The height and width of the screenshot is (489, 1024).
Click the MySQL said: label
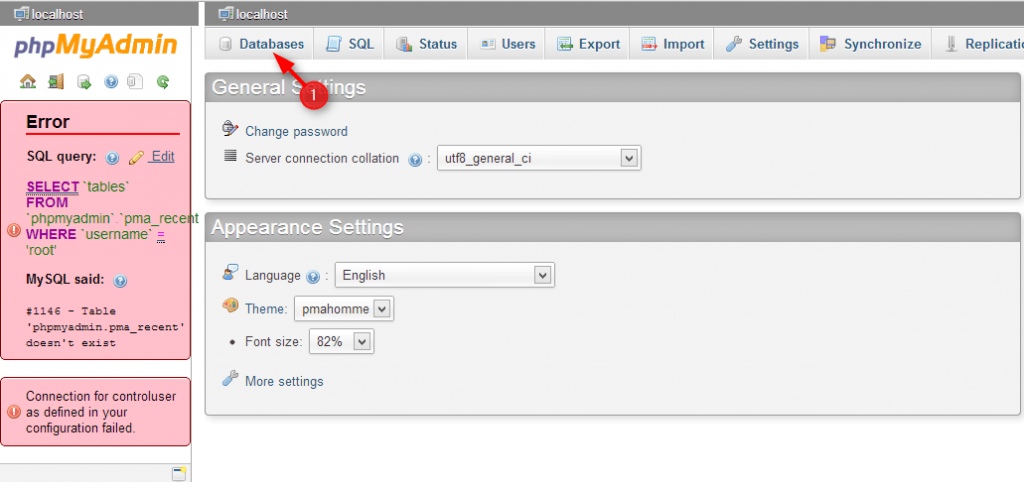tap(65, 279)
